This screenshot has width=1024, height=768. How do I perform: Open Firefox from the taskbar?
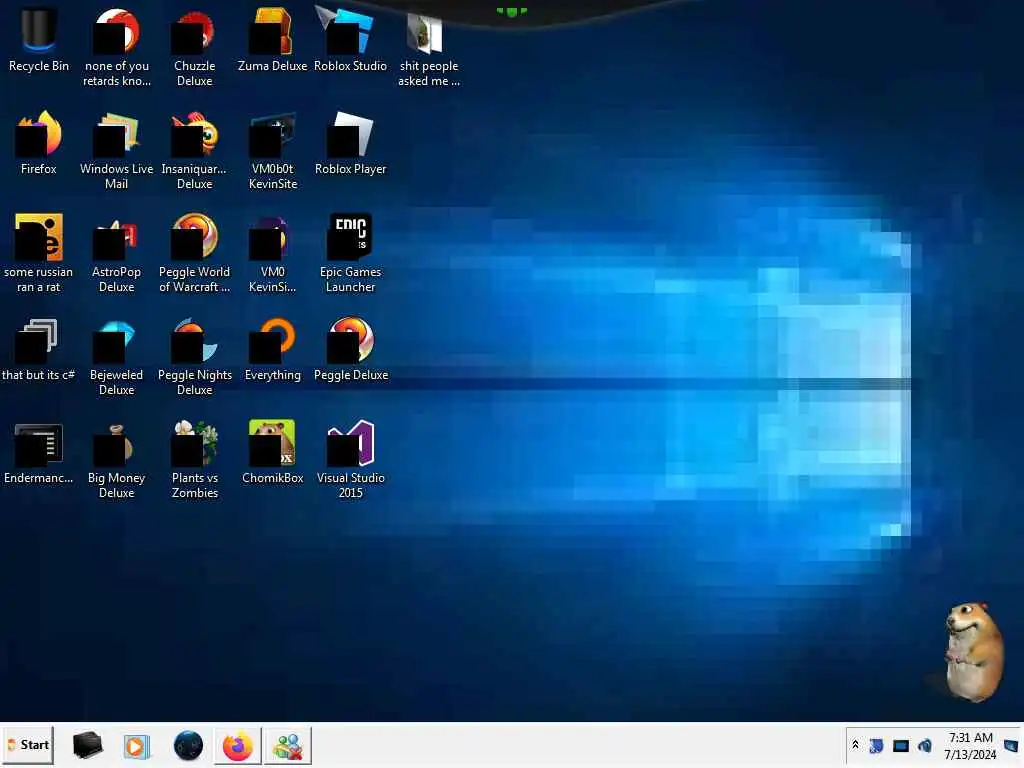tap(238, 746)
